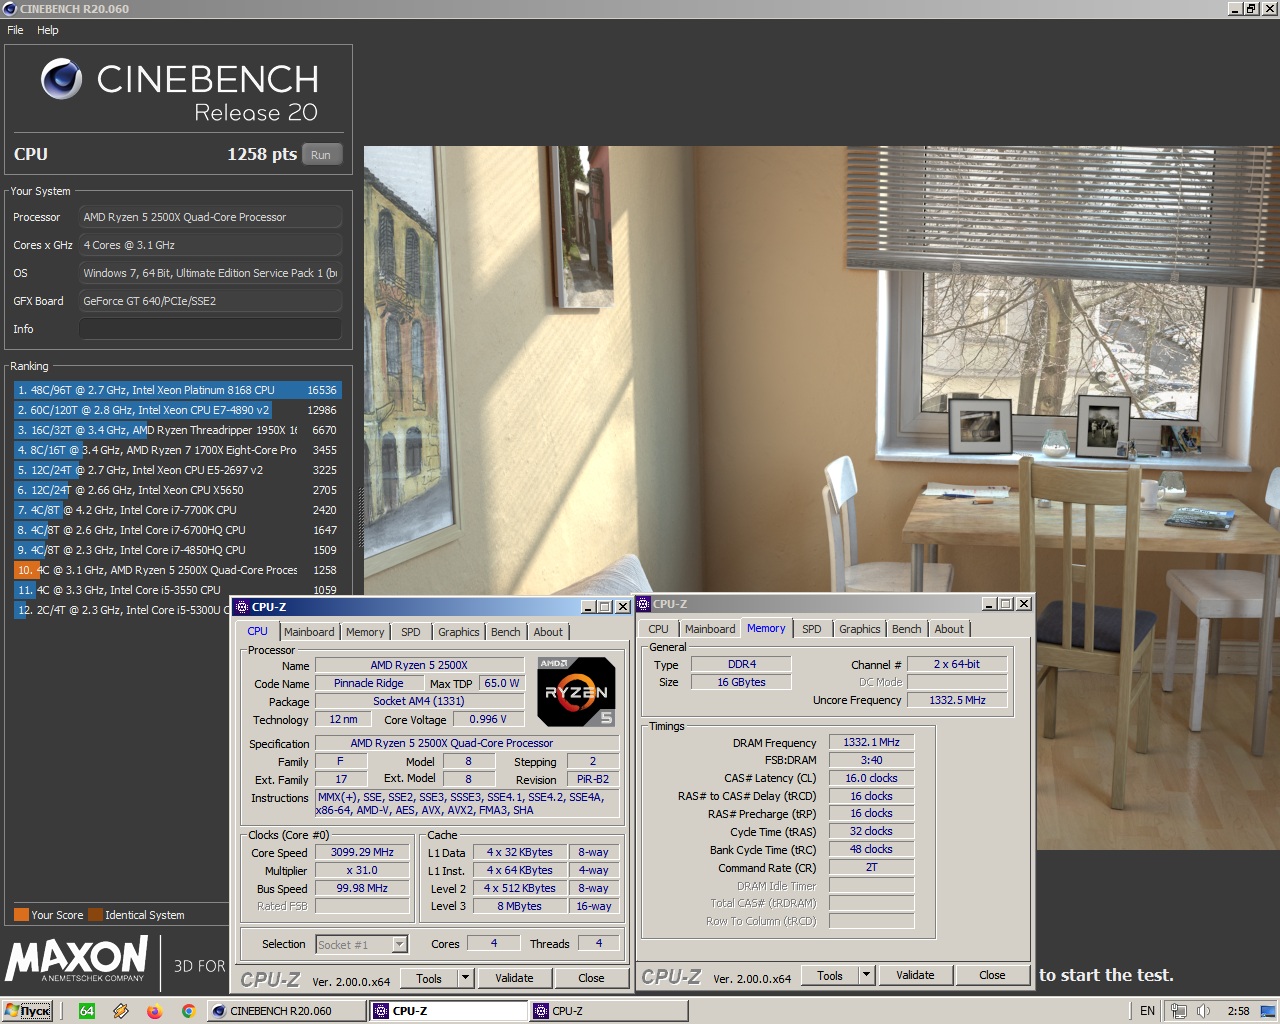Click Tools in the CPU-Z window showing the CPU tab

click(x=429, y=978)
